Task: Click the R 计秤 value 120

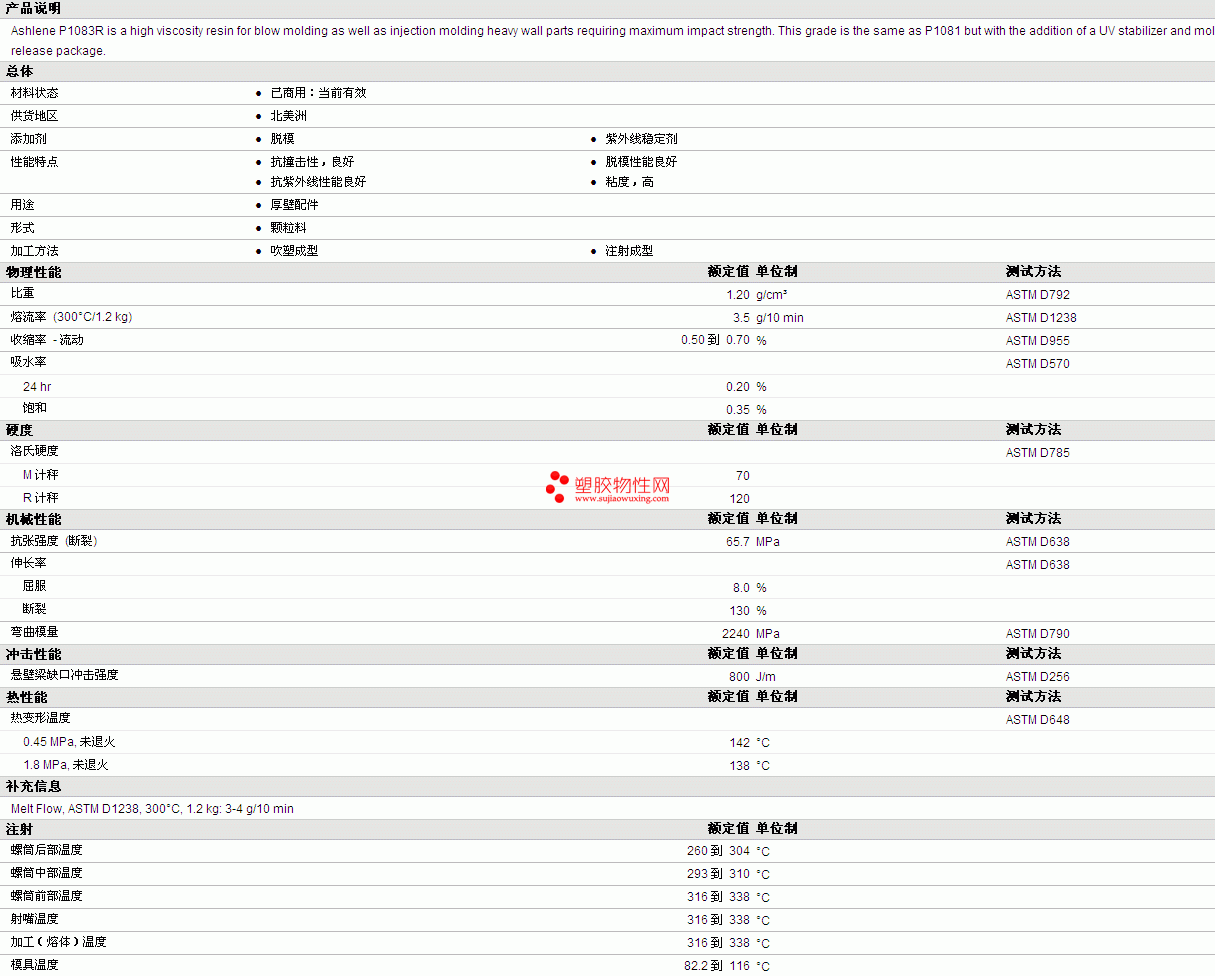Action: point(739,499)
